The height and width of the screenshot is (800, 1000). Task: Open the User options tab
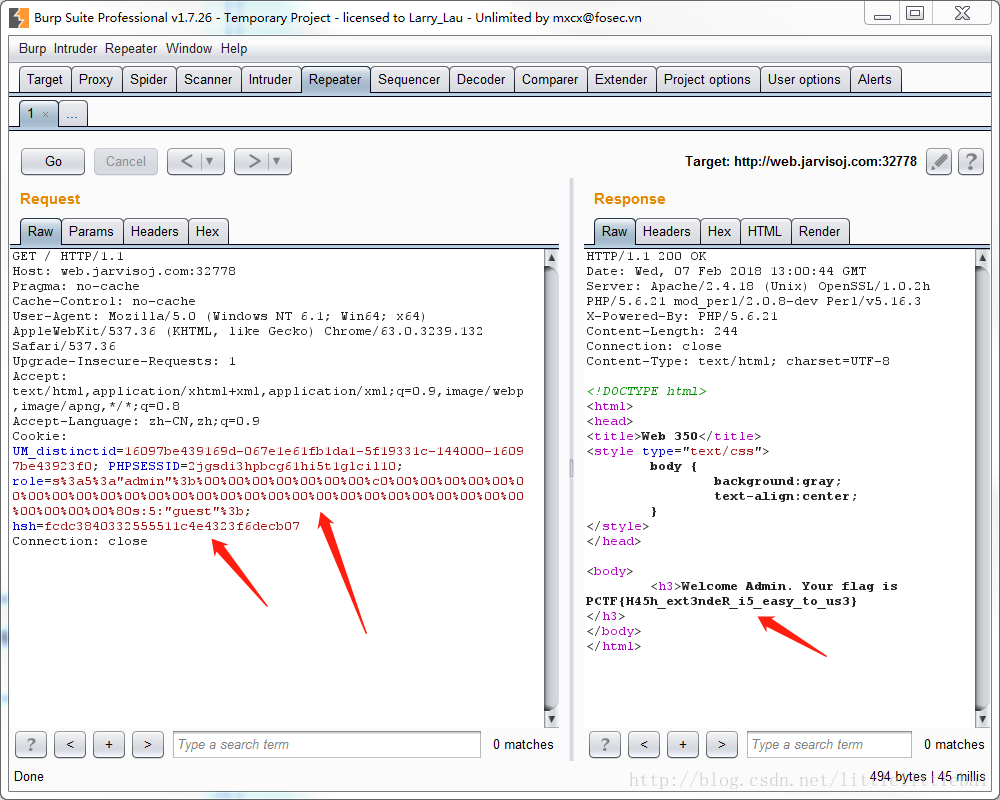[804, 80]
